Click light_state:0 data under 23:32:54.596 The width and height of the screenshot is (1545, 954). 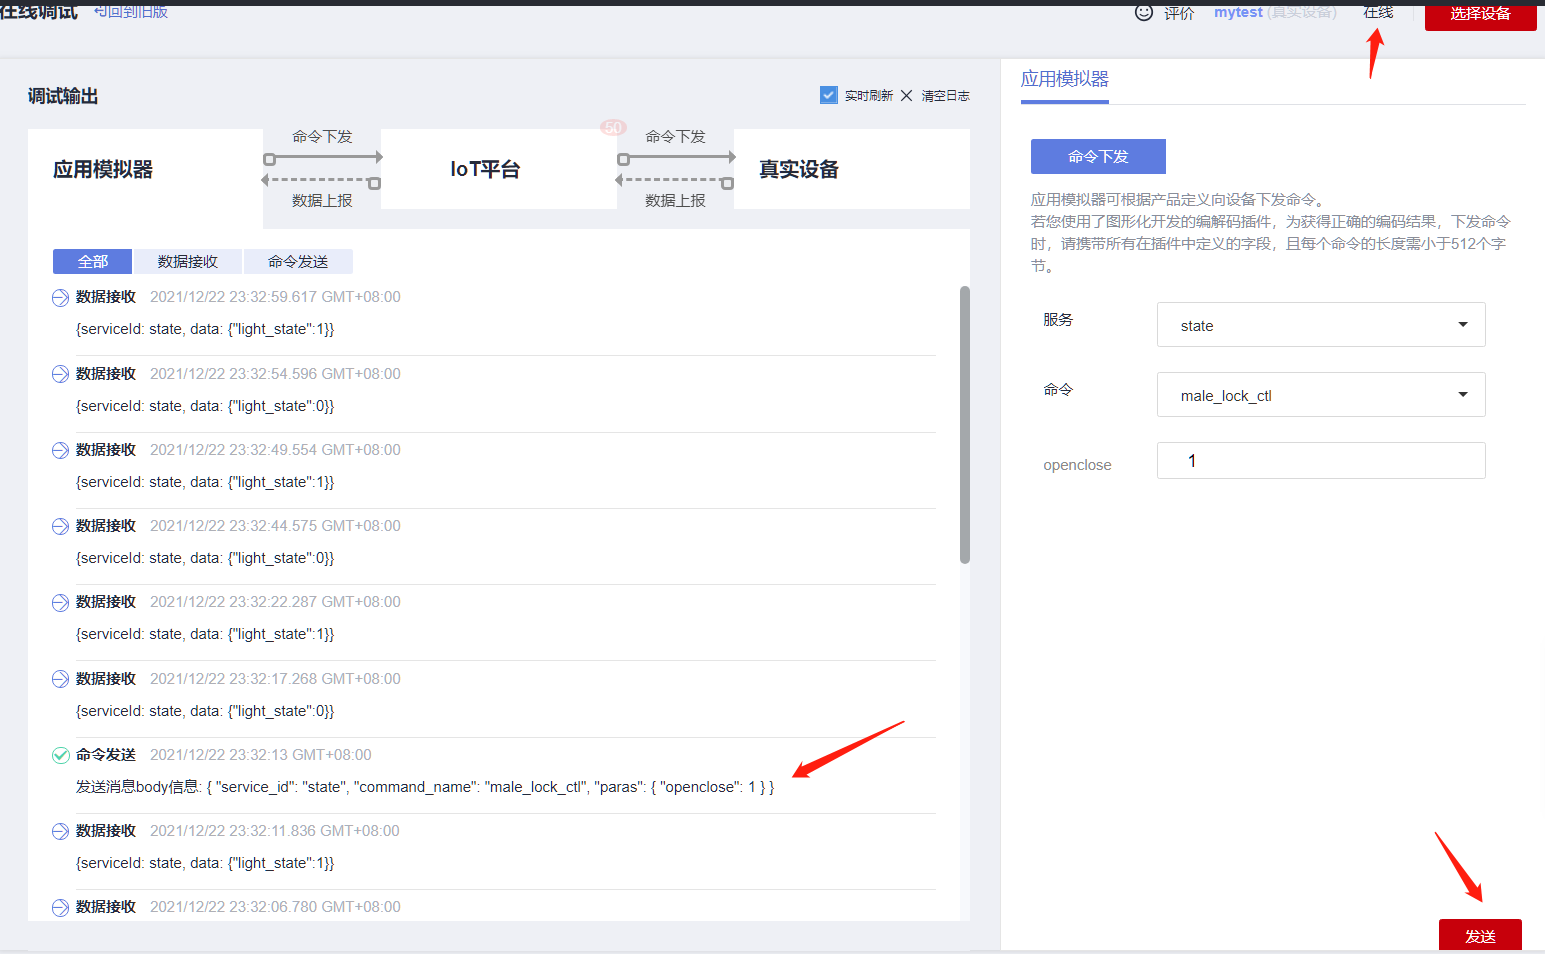click(205, 406)
